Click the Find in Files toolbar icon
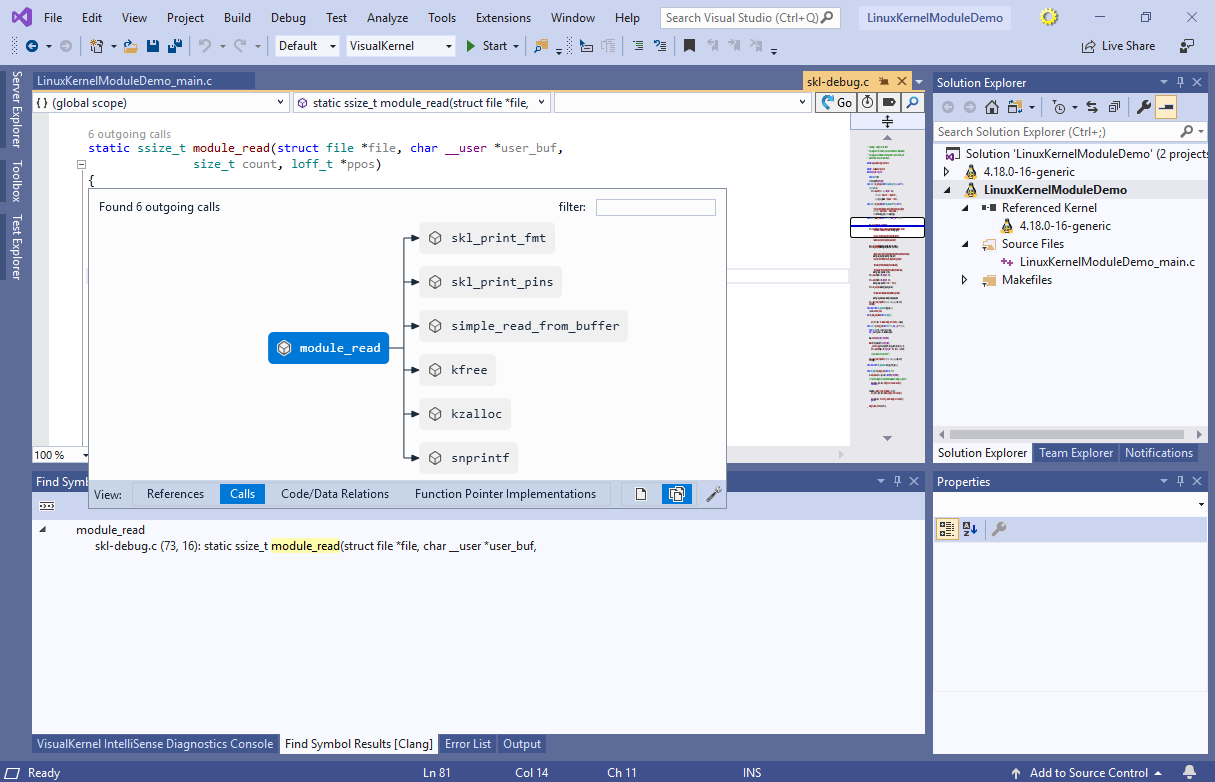 541,46
